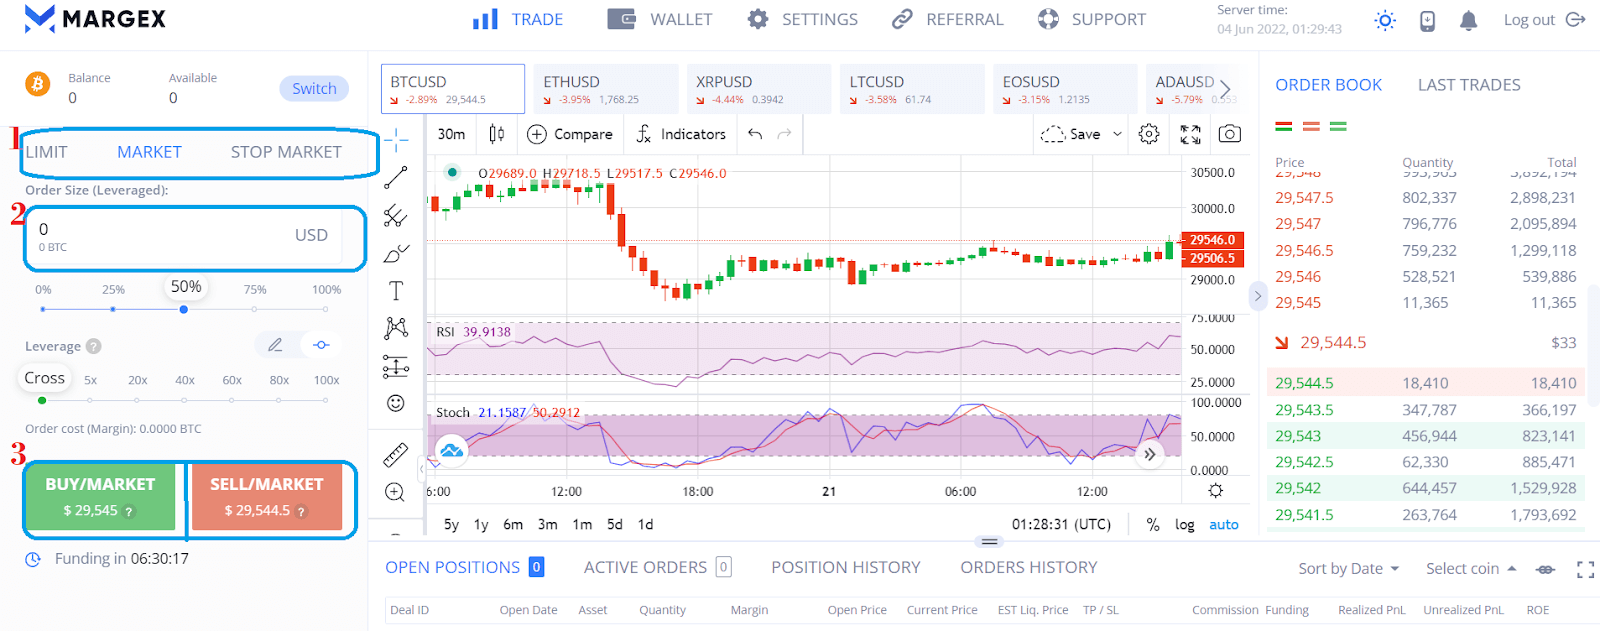Switch leverage to slider mode
The image size is (1600, 631).
[x=321, y=345]
